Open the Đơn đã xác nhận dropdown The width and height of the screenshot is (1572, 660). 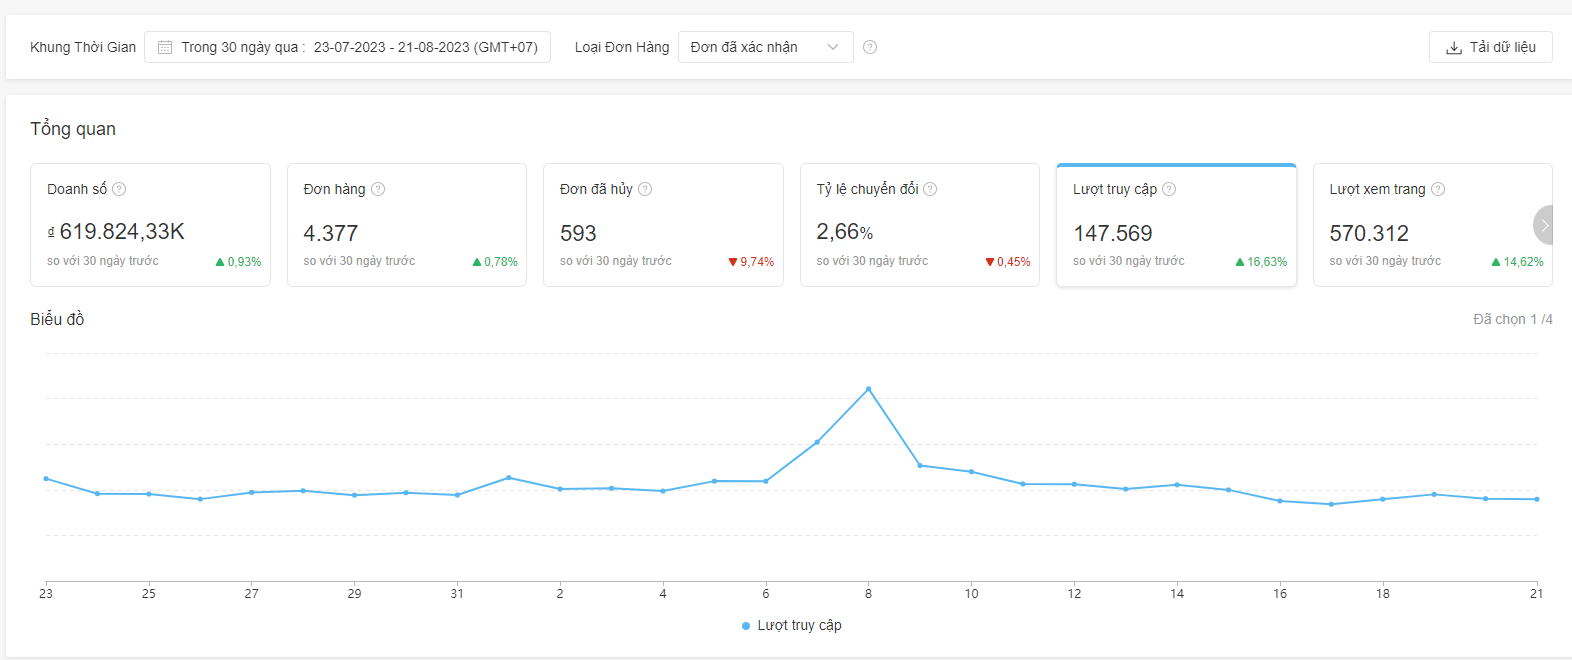coord(765,47)
